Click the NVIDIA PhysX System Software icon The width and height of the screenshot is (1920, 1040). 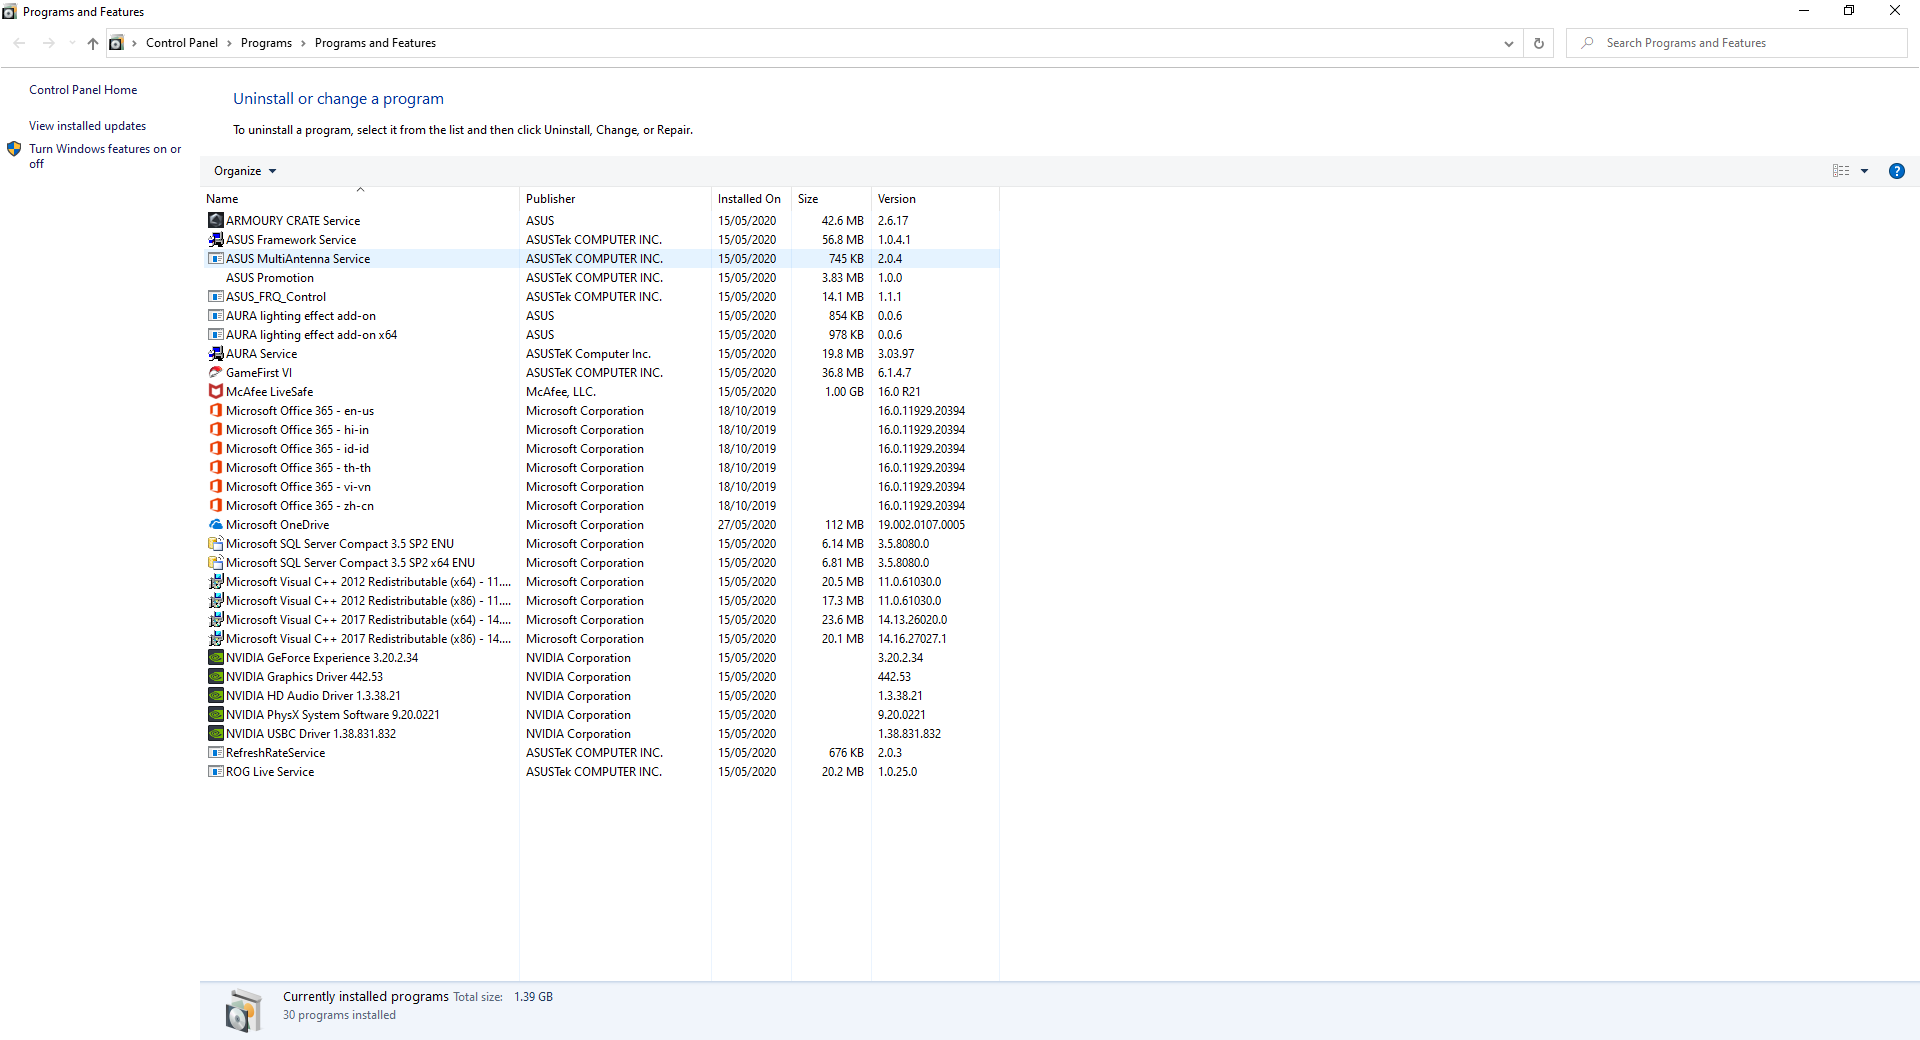pos(215,714)
